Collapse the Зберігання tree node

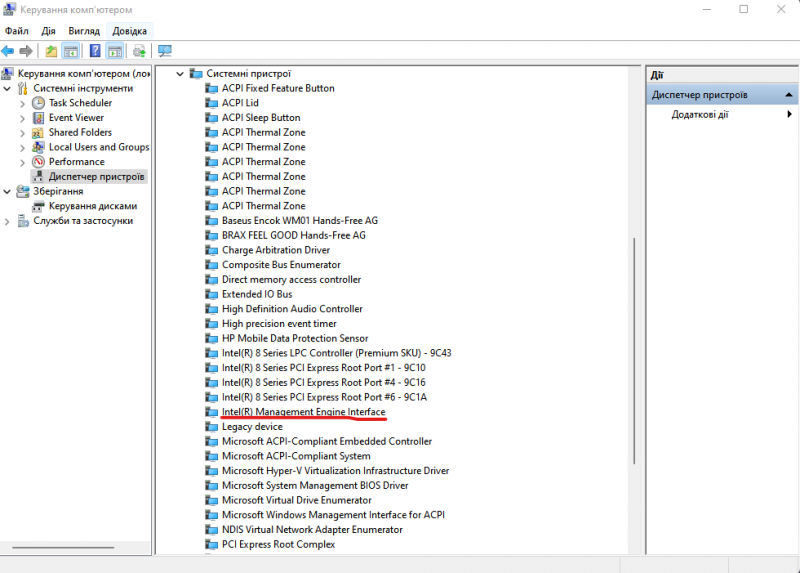[x=8, y=191]
